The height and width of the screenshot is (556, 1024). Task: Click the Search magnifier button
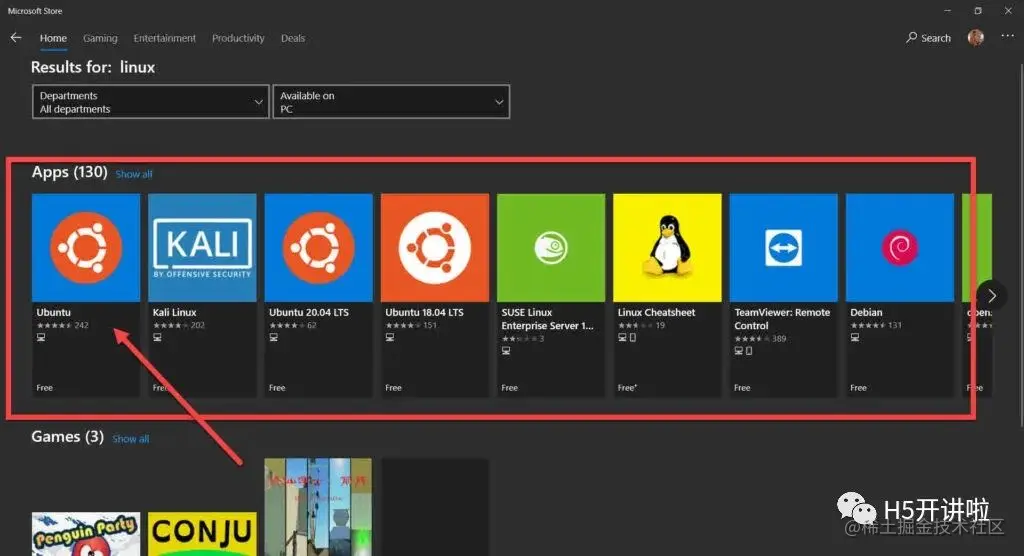coord(928,38)
